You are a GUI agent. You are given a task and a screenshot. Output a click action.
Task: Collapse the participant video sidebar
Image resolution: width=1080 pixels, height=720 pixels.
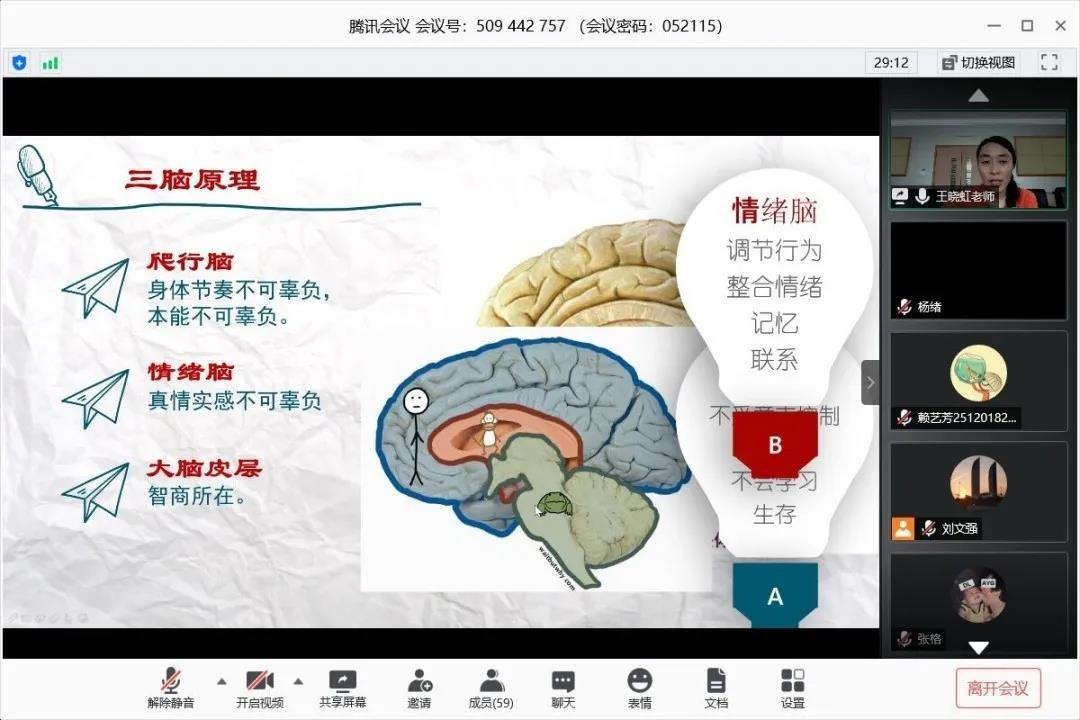tap(870, 382)
